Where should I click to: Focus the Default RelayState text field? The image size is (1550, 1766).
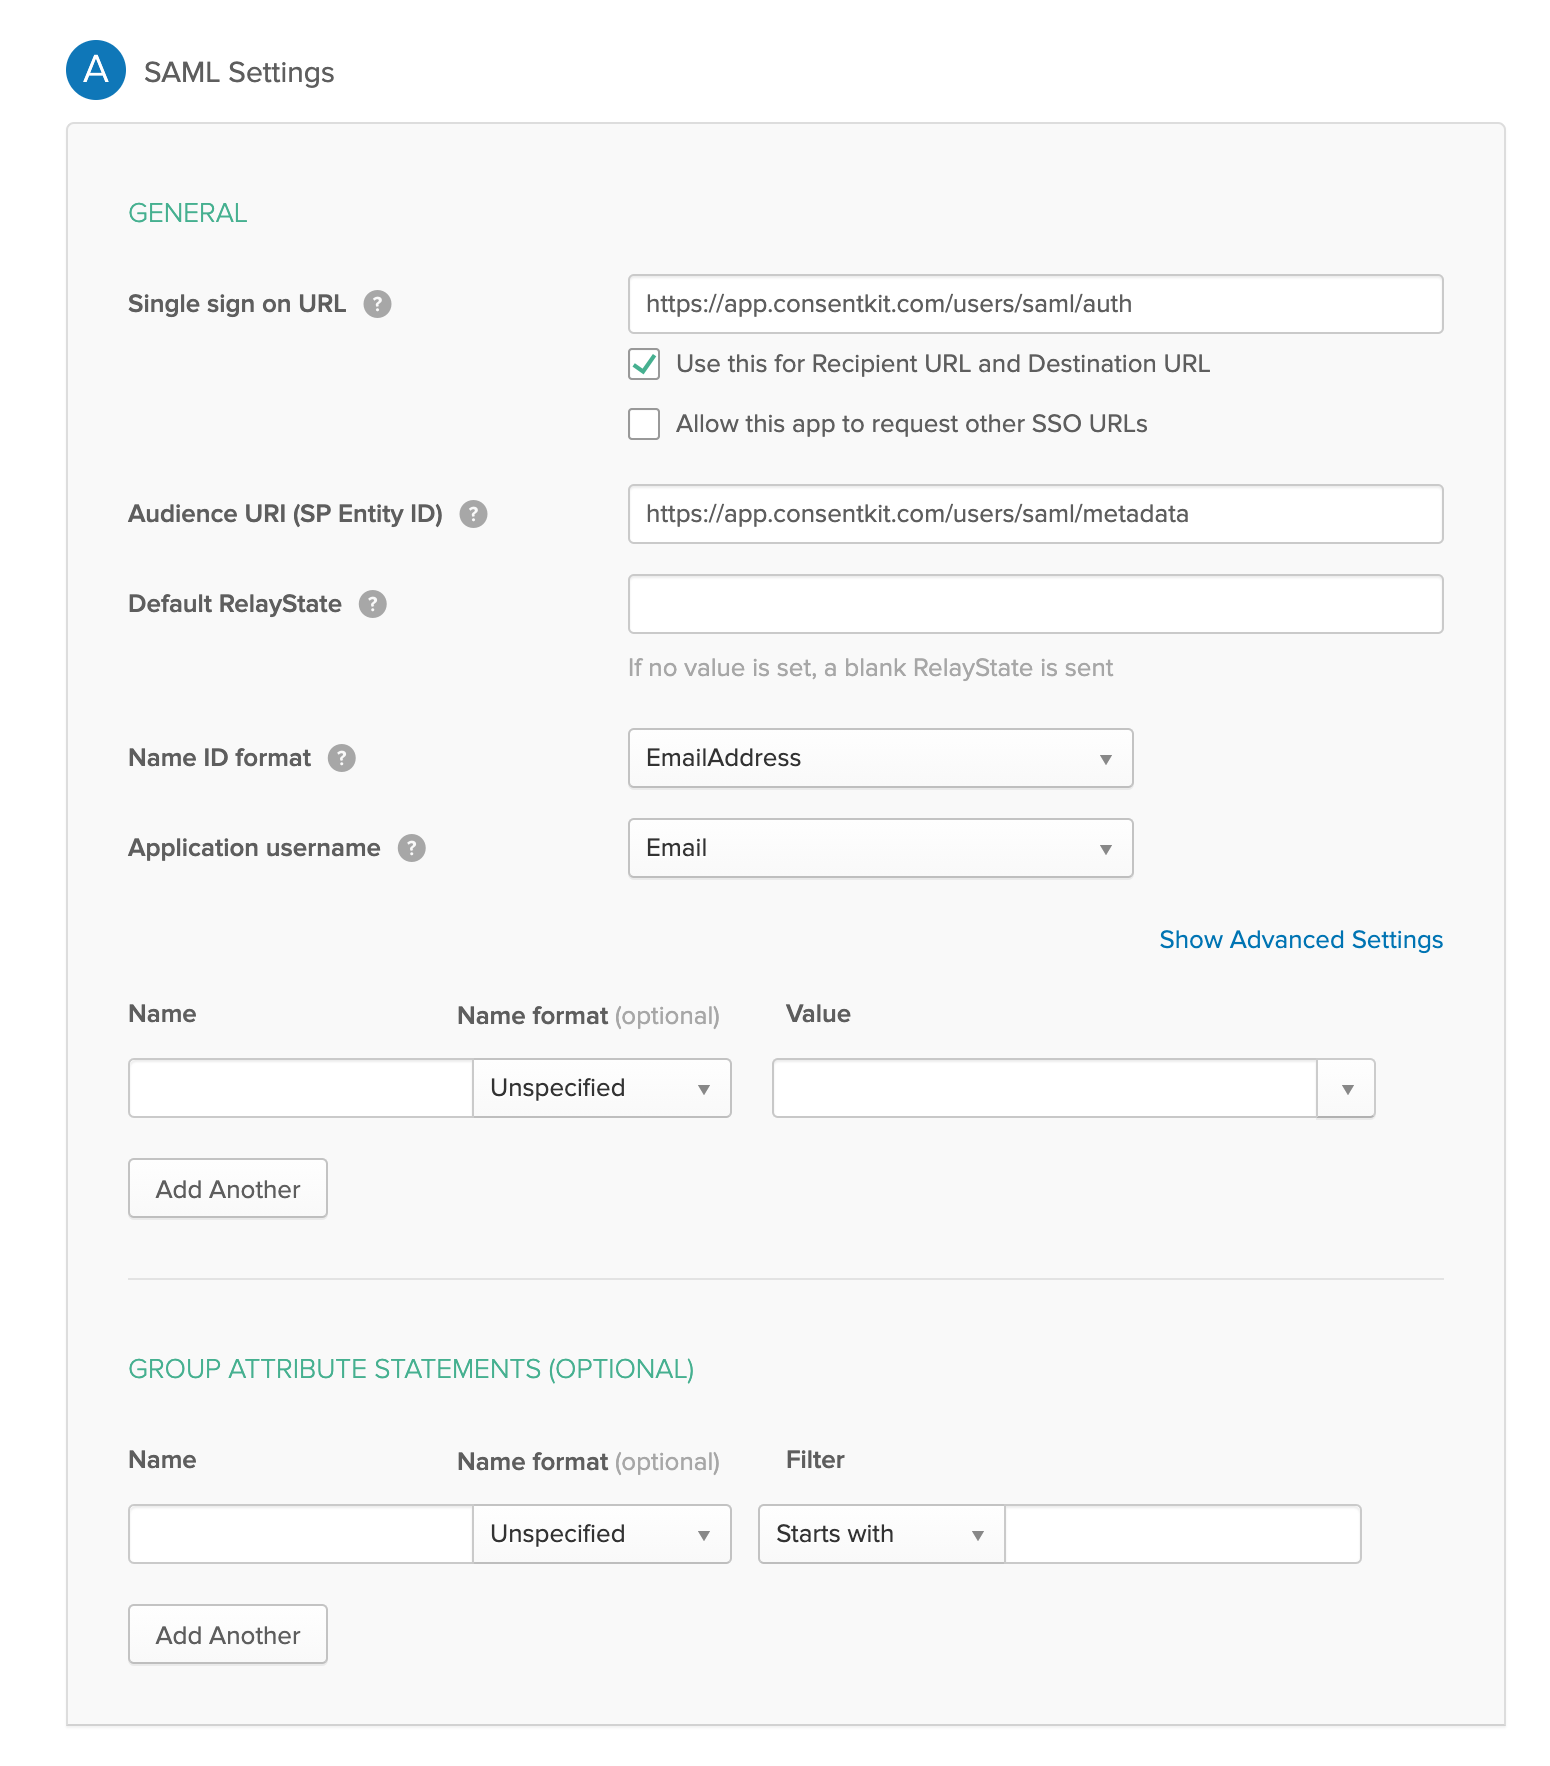click(1035, 604)
